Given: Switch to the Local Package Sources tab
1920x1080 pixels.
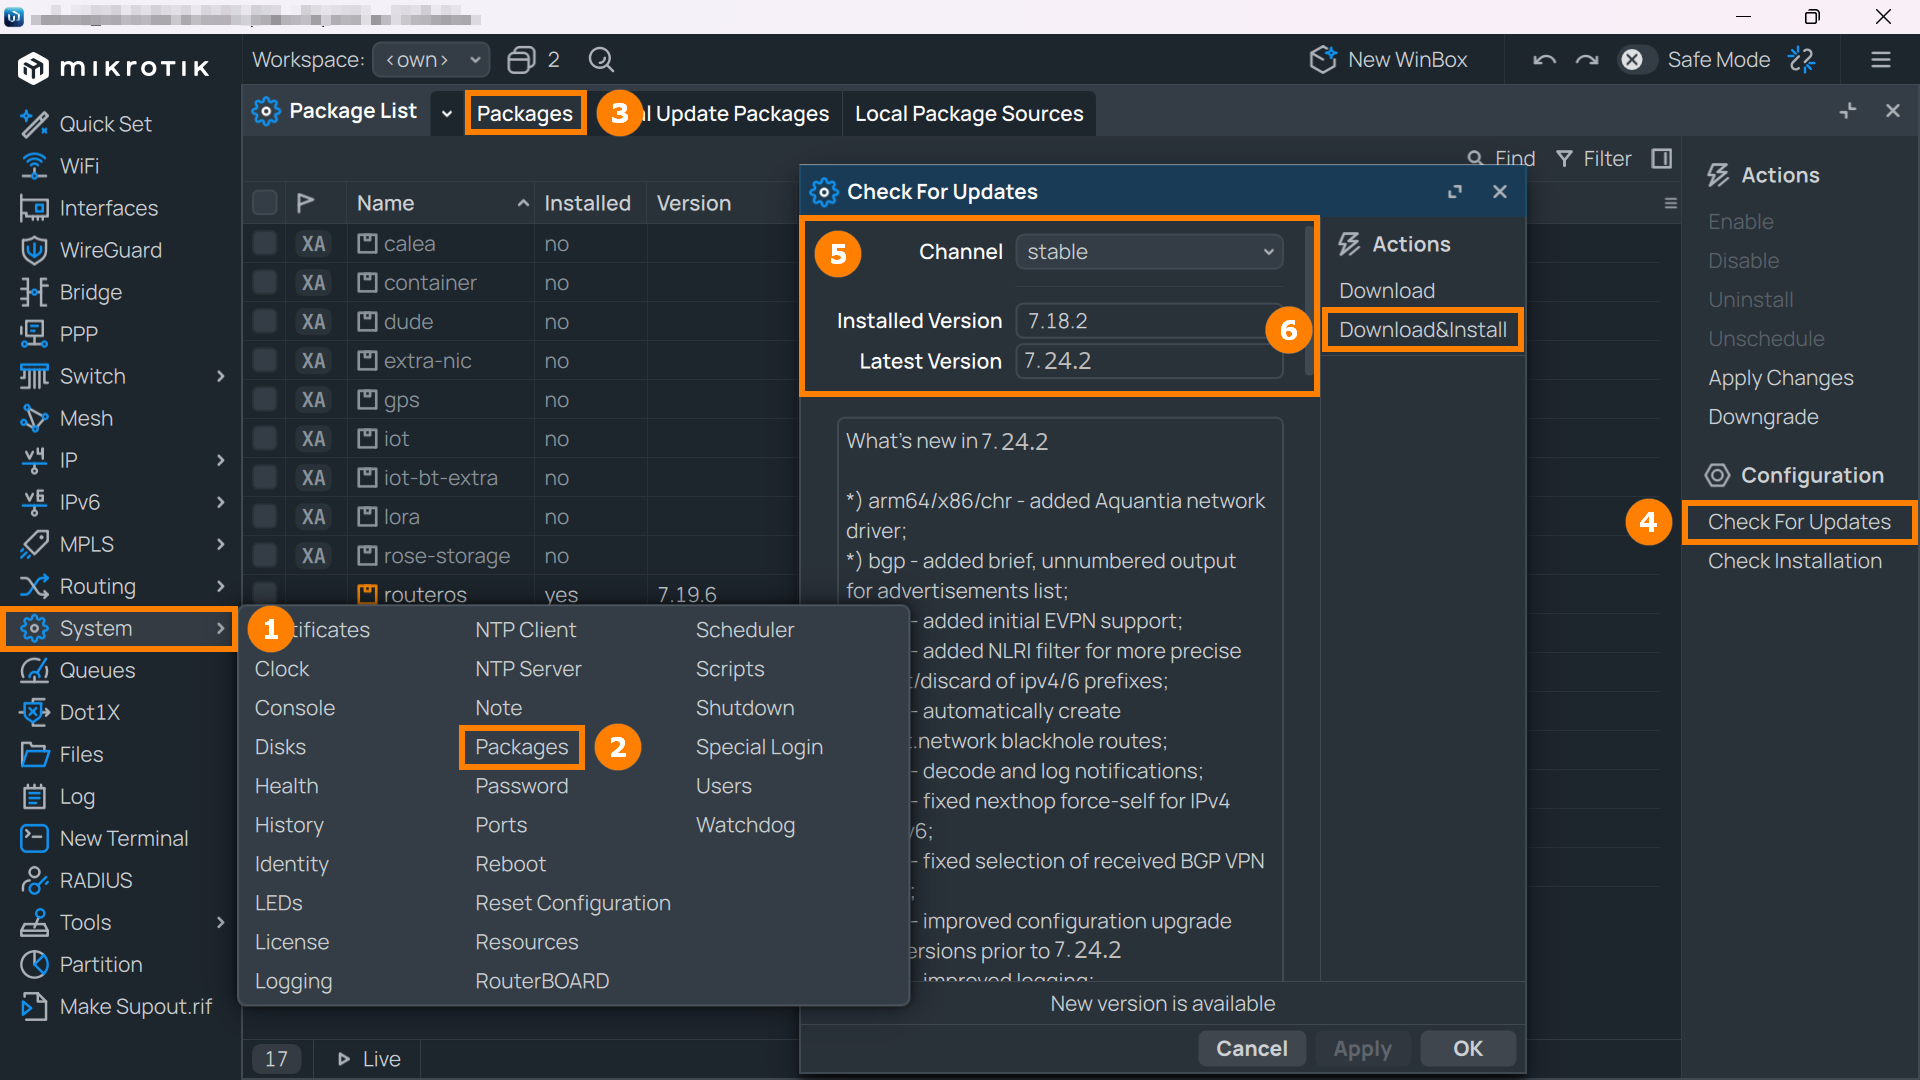Looking at the screenshot, I should click(968, 114).
